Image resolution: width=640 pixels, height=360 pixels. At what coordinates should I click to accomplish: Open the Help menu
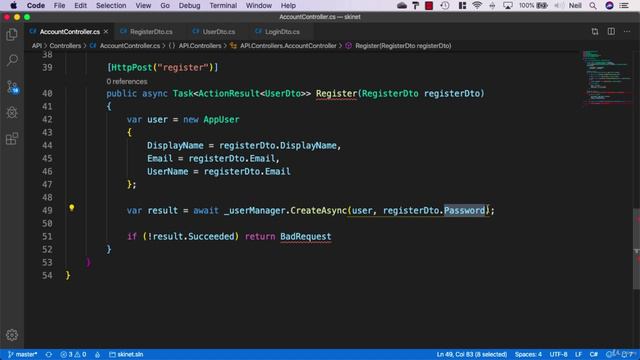pos(288,6)
